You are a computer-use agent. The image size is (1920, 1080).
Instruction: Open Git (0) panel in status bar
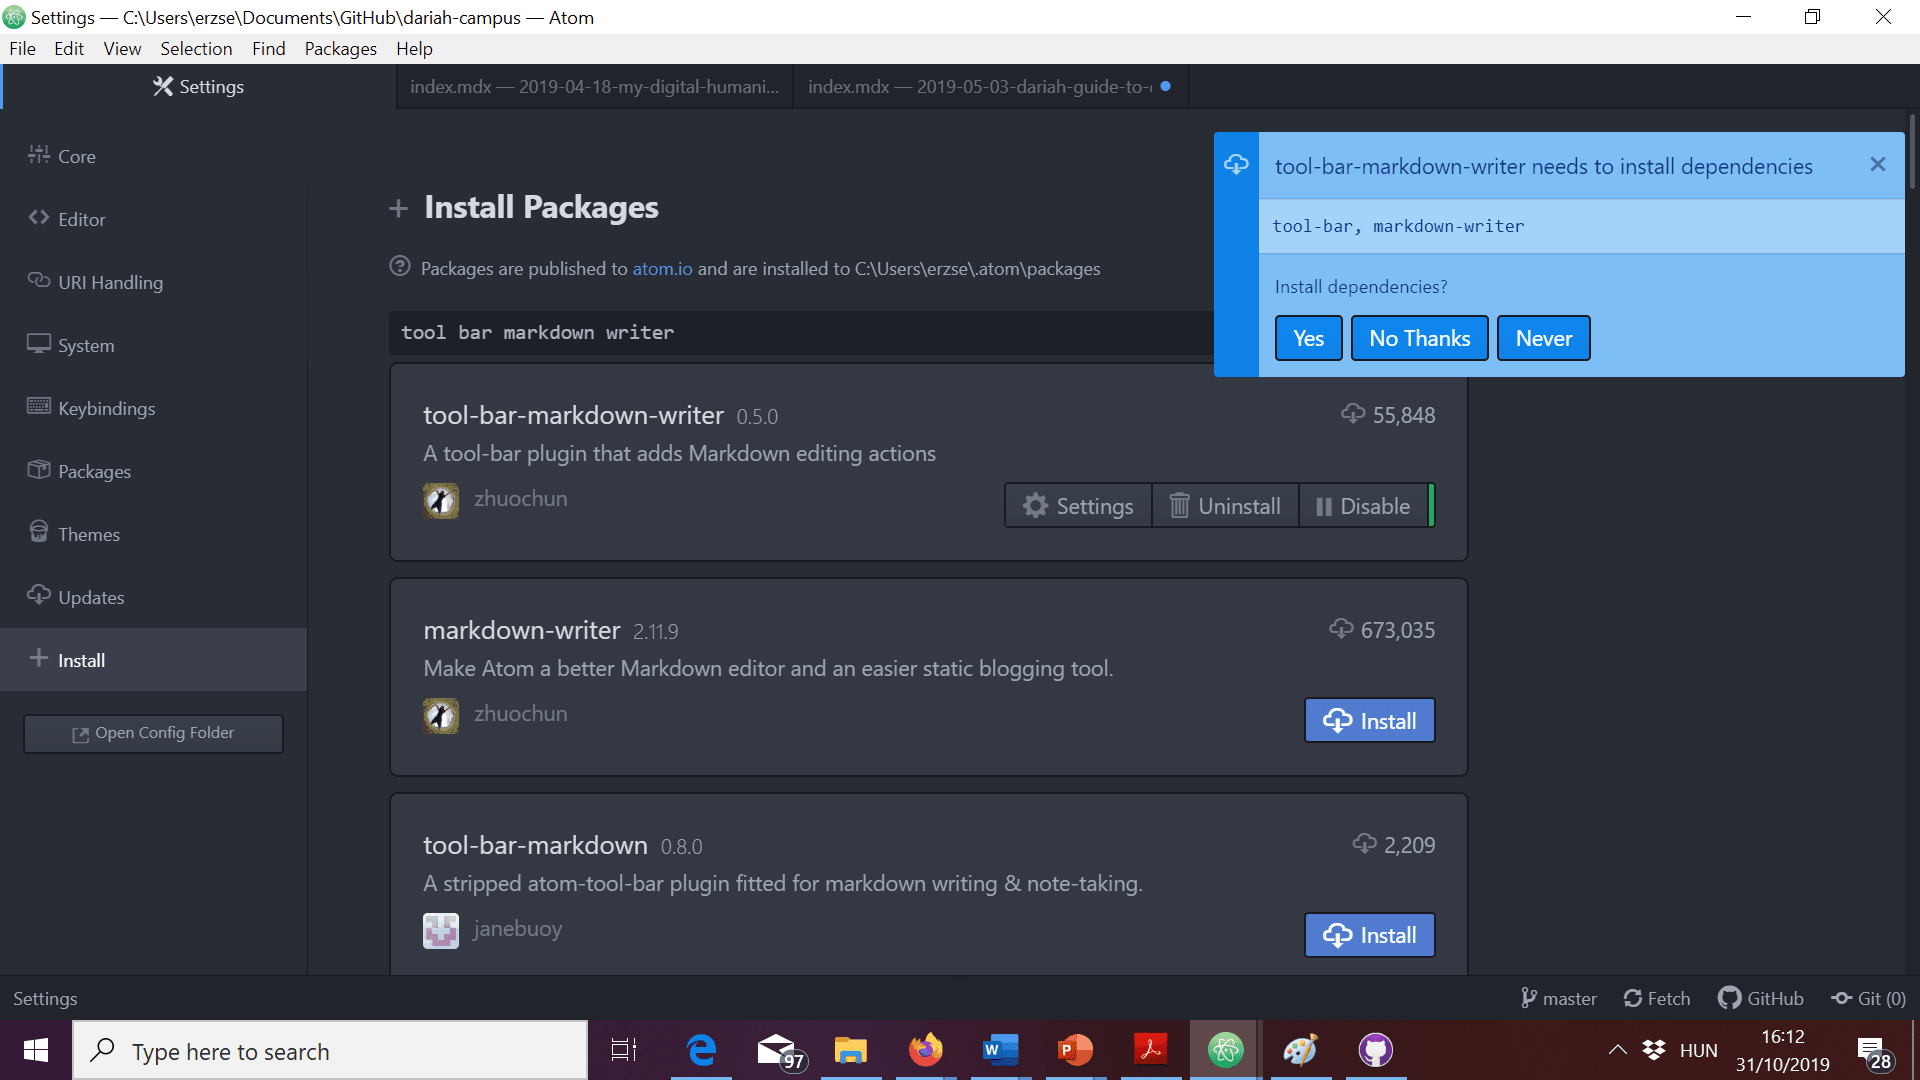click(1868, 998)
